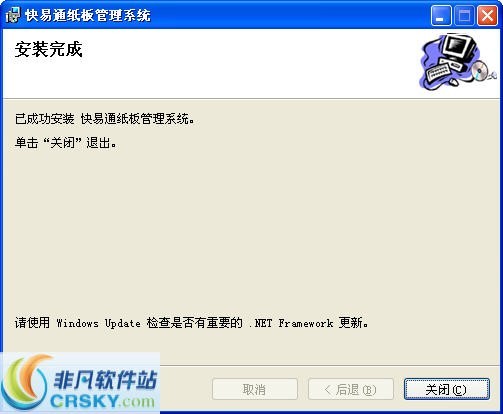Click the 已成功安装 success message
Viewport: 503px width, 414px height.
(105, 119)
